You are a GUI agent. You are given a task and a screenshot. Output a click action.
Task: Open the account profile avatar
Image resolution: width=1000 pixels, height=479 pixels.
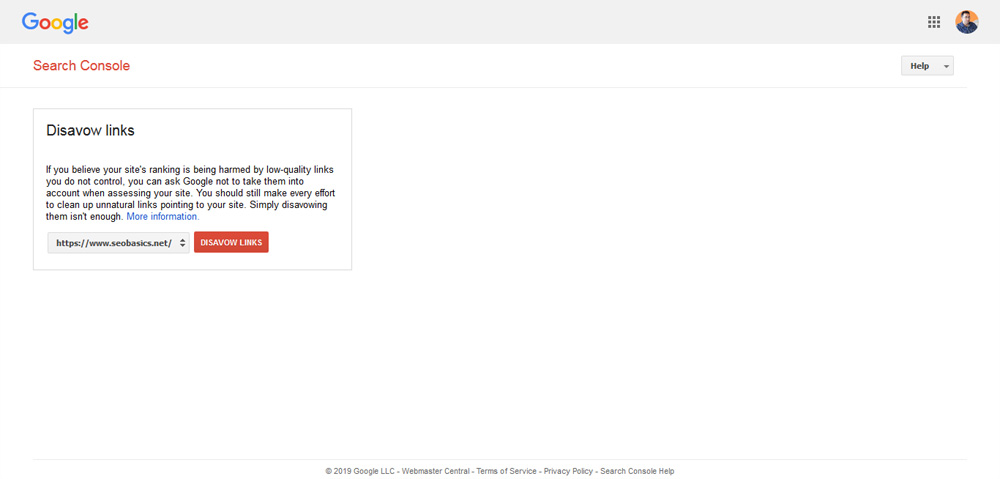click(966, 22)
